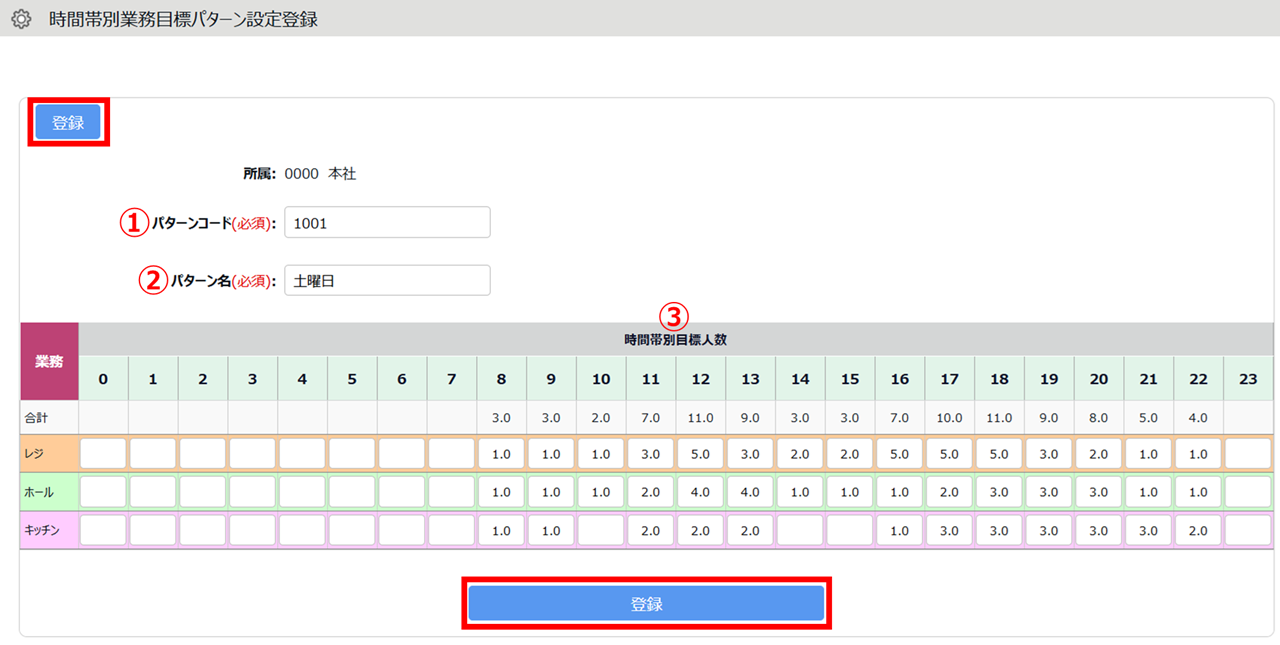The width and height of the screenshot is (1280, 645).
Task: Click レジ cell for hour 0
Action: (103, 454)
